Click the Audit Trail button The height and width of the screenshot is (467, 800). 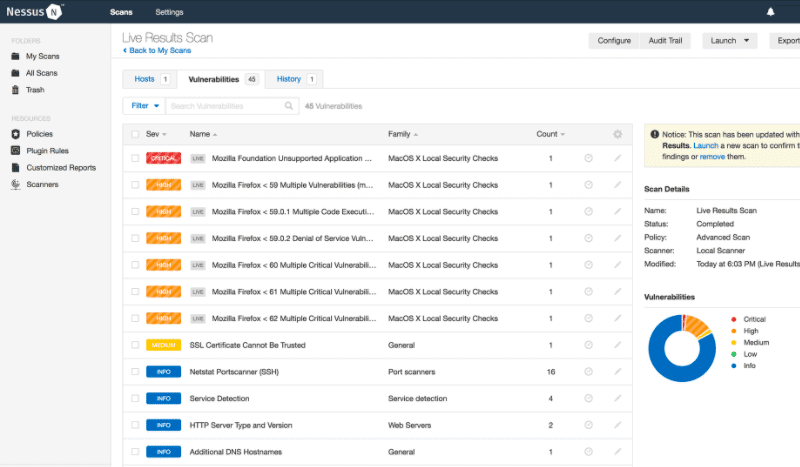pyautogui.click(x=665, y=40)
